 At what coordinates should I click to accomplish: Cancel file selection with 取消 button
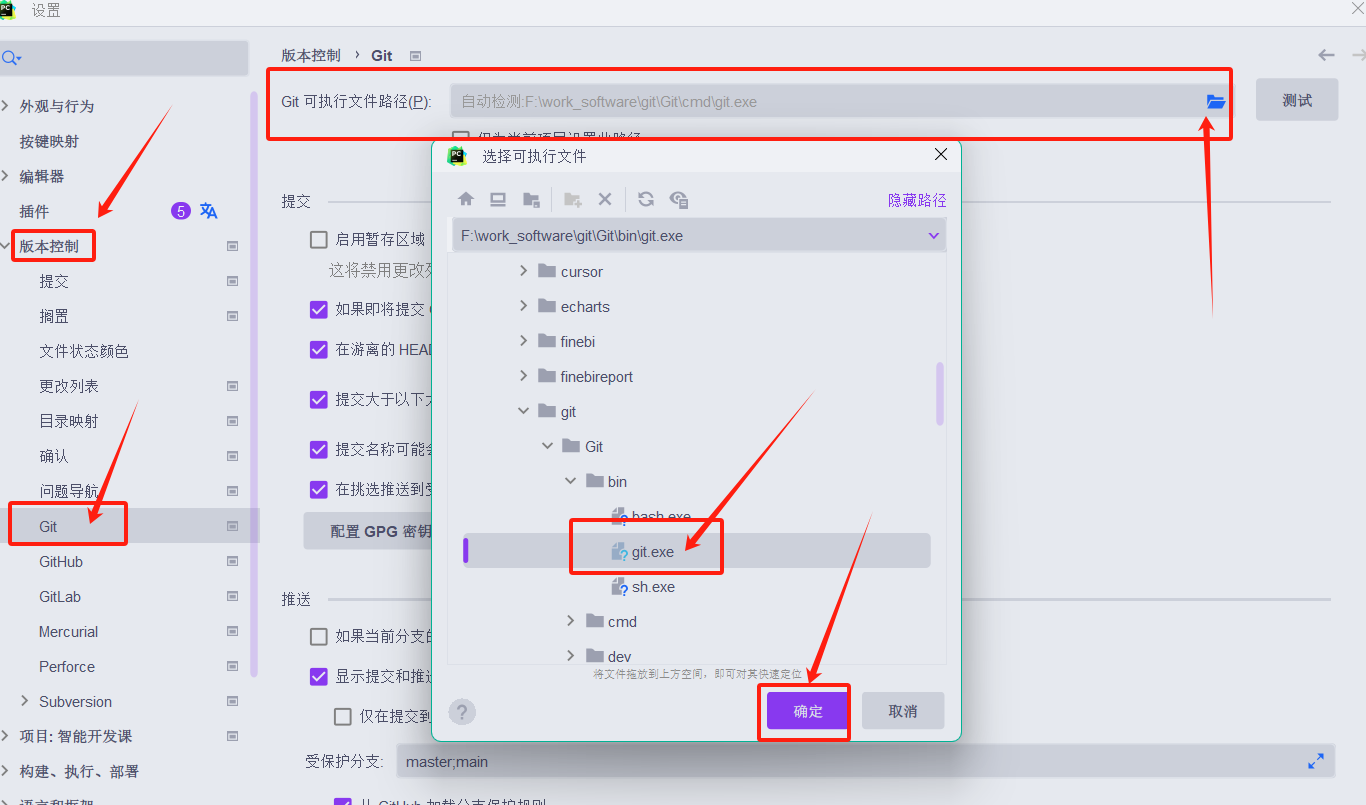pyautogui.click(x=903, y=711)
